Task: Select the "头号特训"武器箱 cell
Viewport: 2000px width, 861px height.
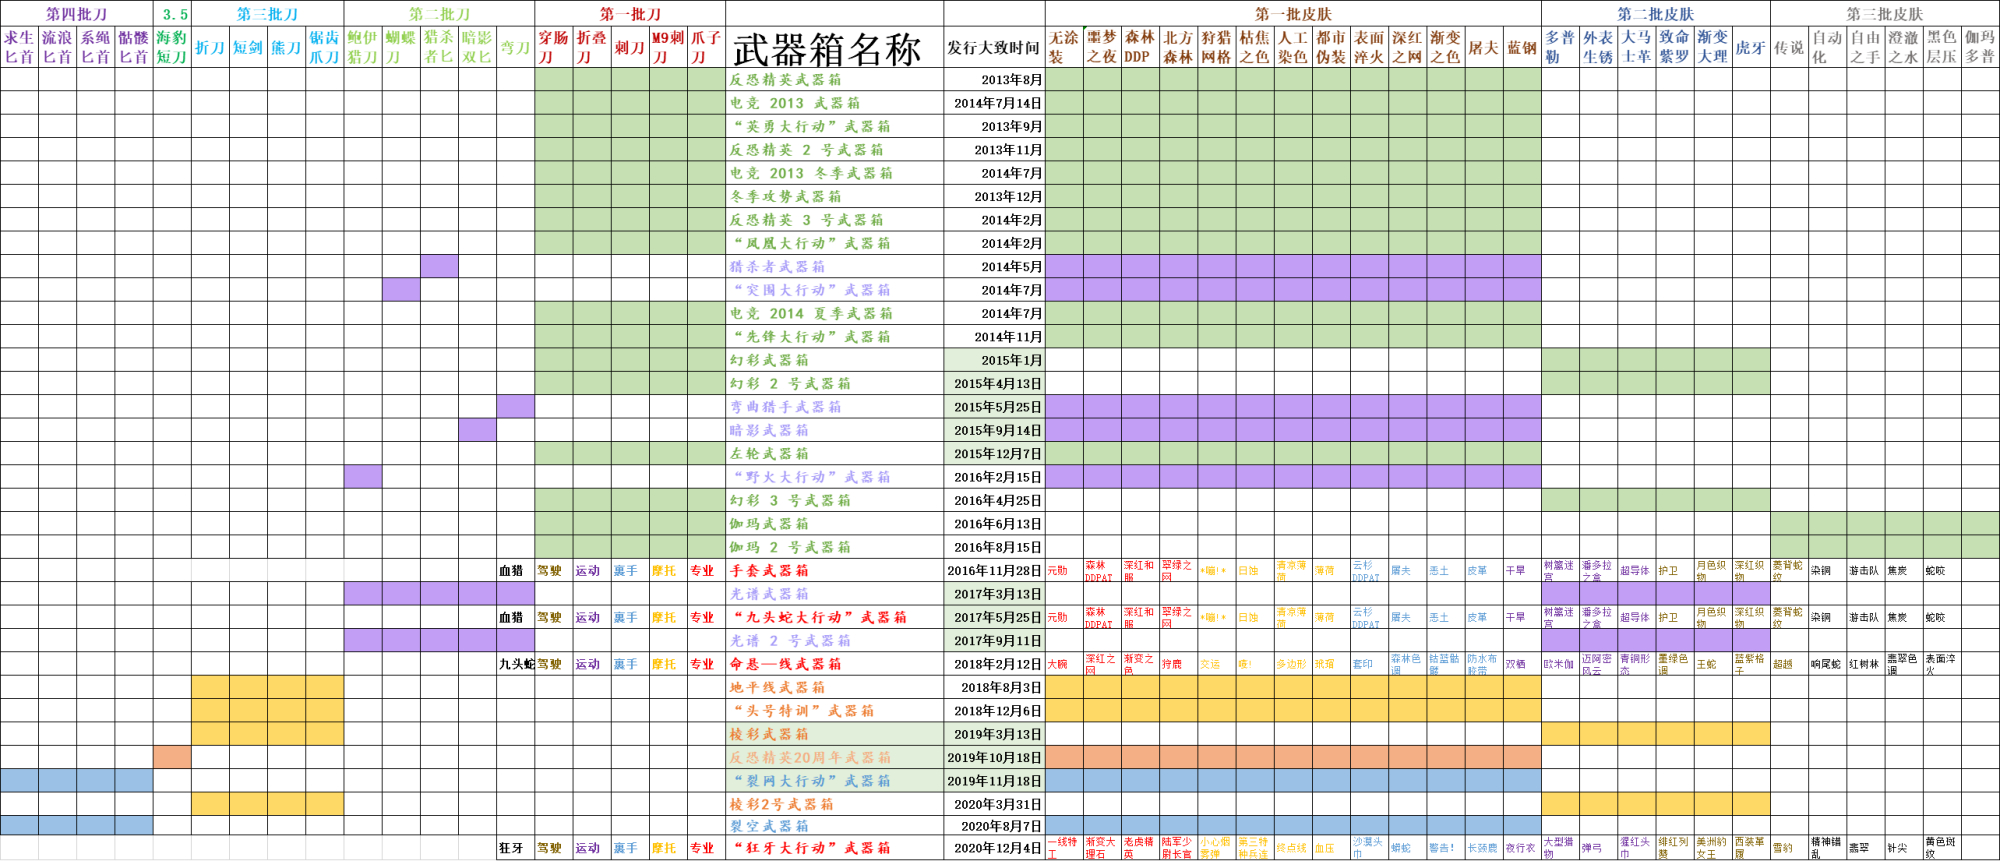Action: [835, 711]
